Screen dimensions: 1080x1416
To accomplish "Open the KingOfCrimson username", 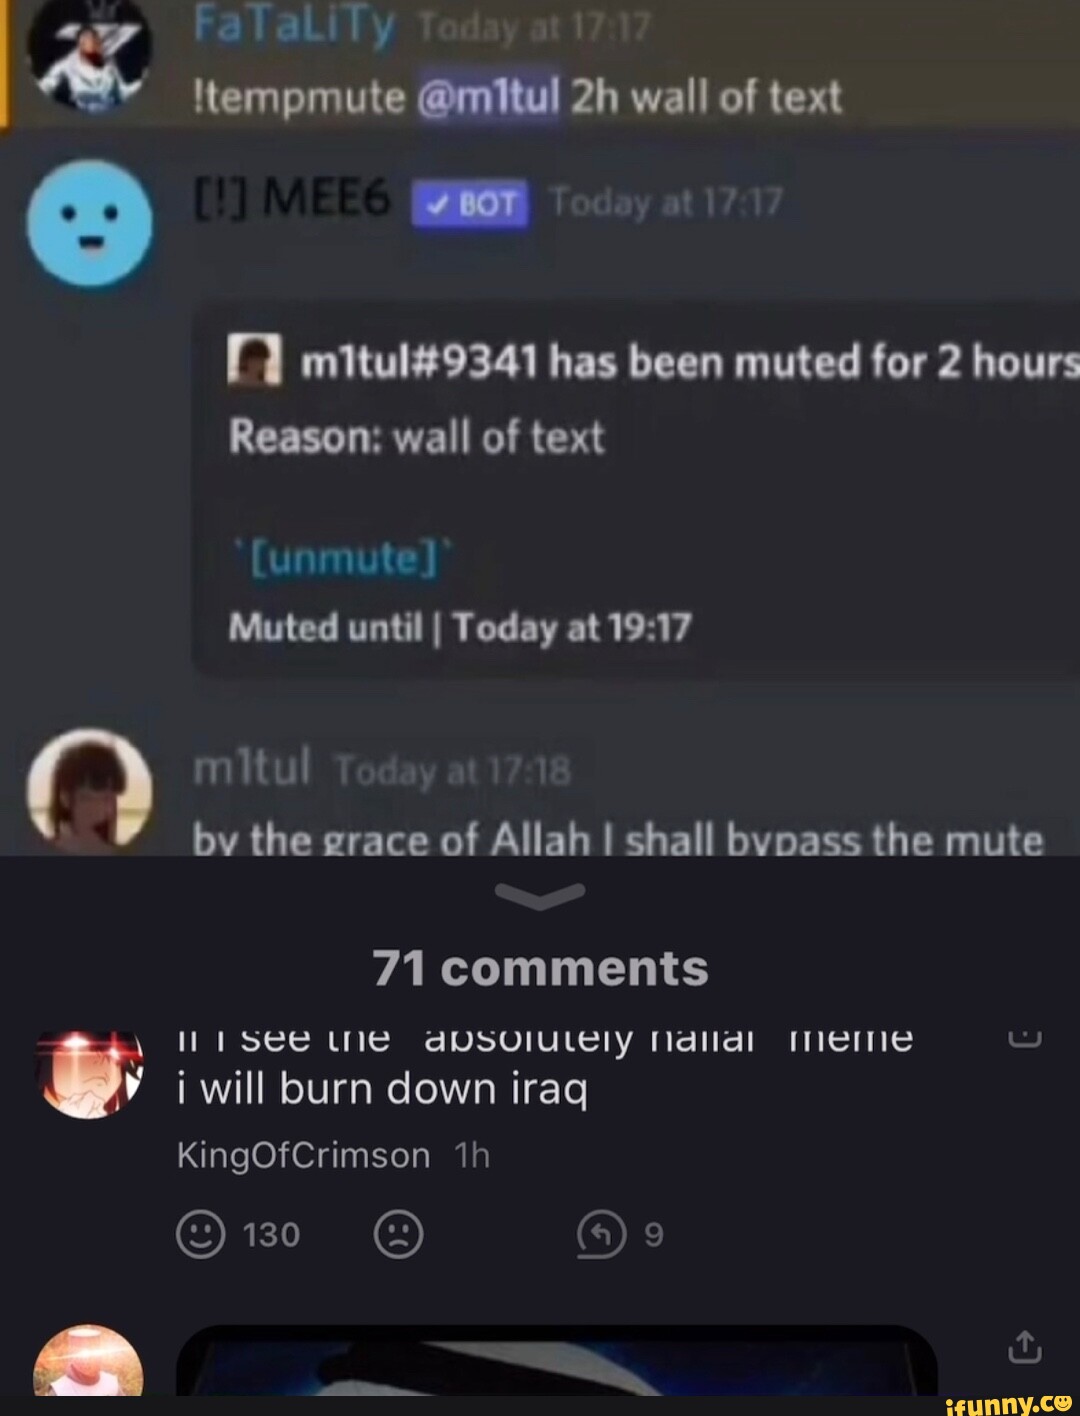I will [x=303, y=1156].
